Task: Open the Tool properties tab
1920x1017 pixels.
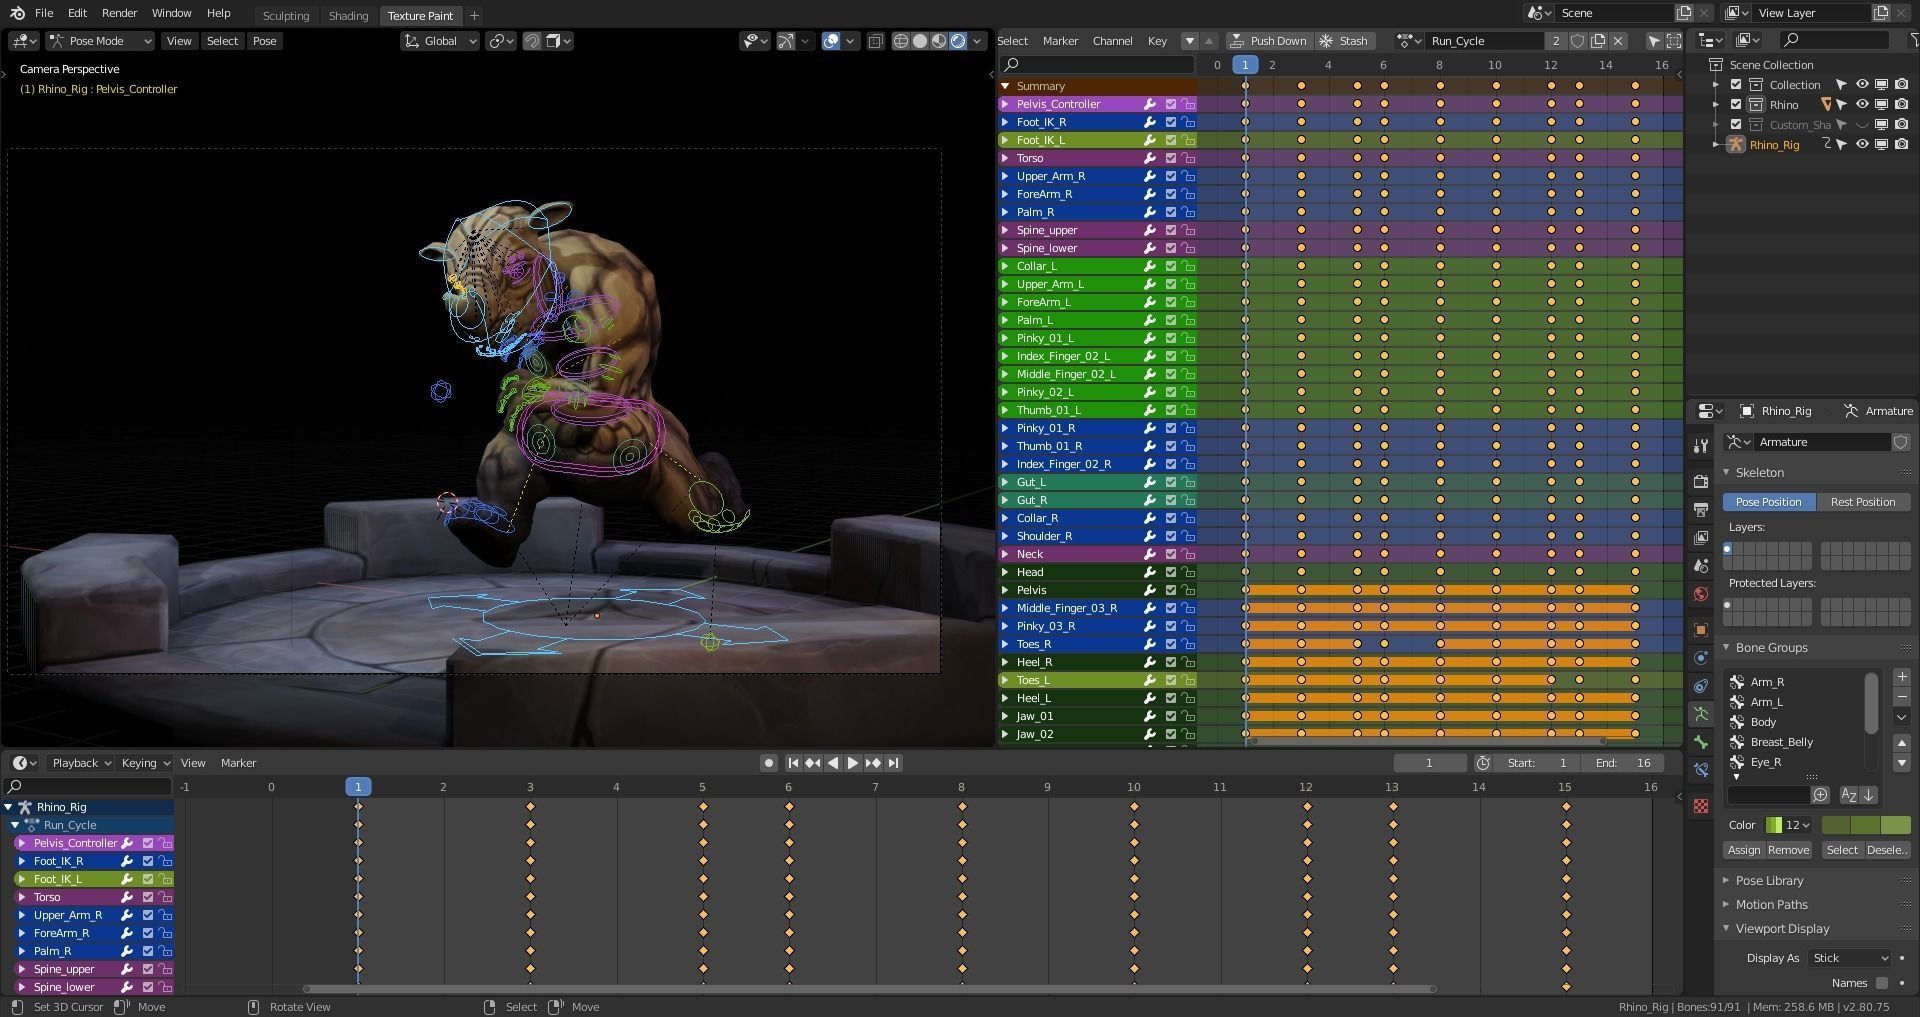Action: pyautogui.click(x=1701, y=445)
